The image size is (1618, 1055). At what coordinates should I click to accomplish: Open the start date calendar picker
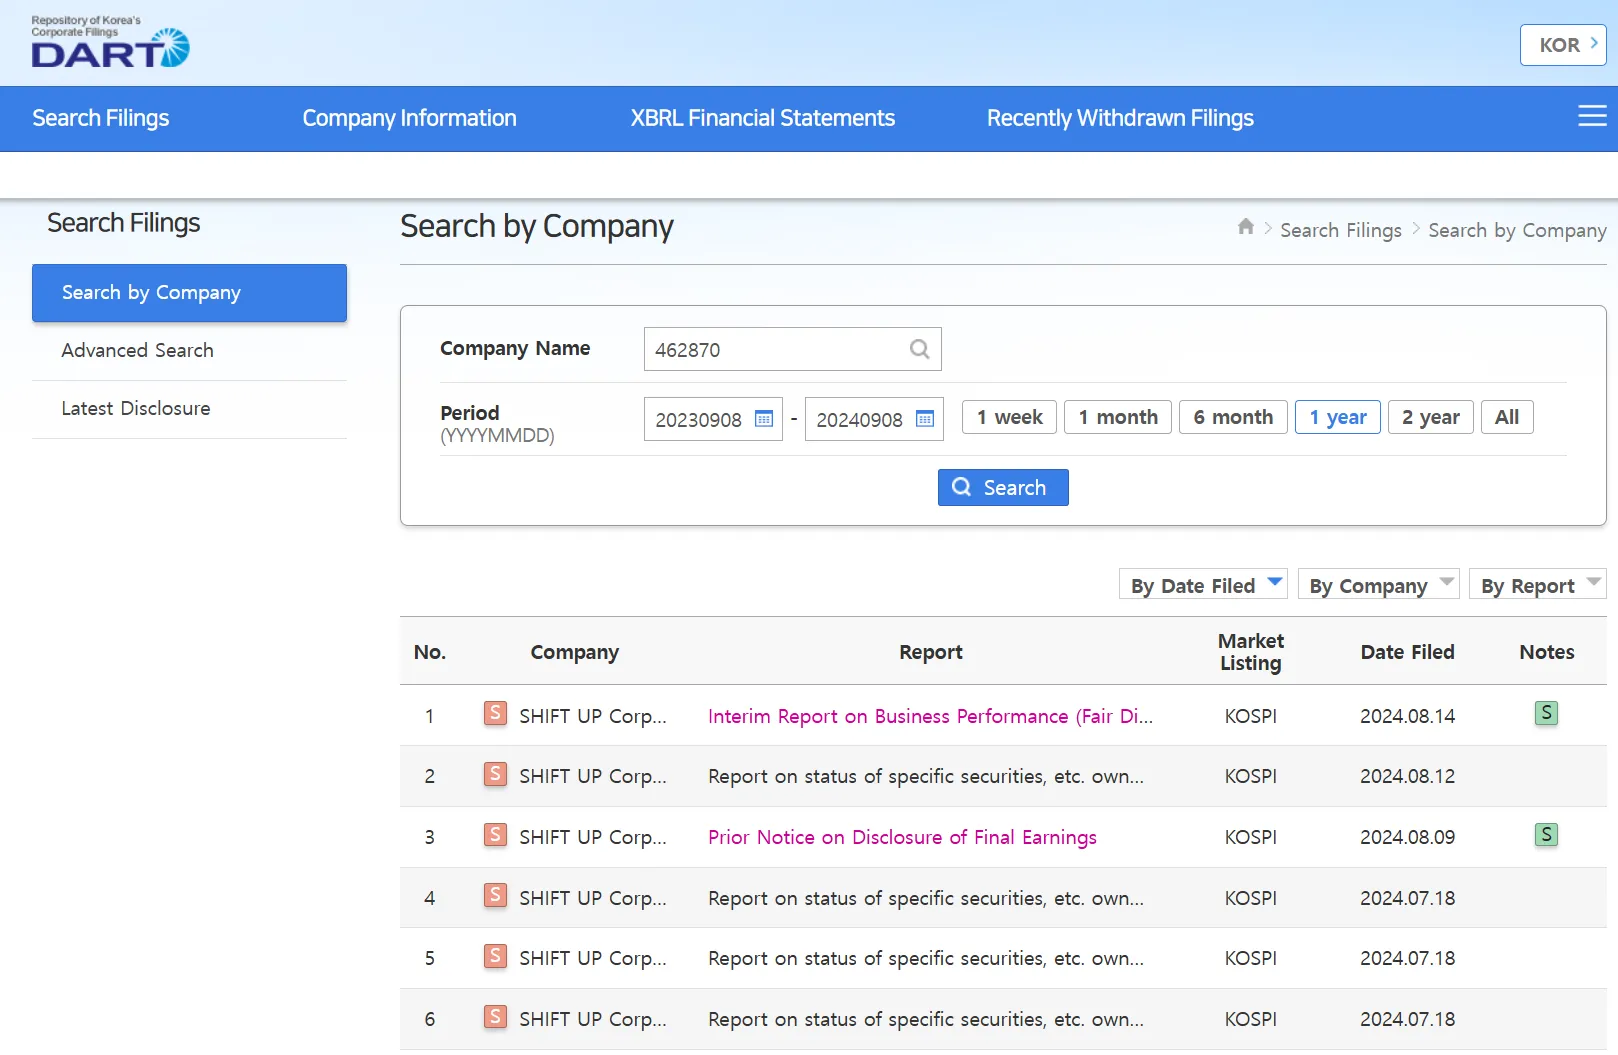(764, 419)
